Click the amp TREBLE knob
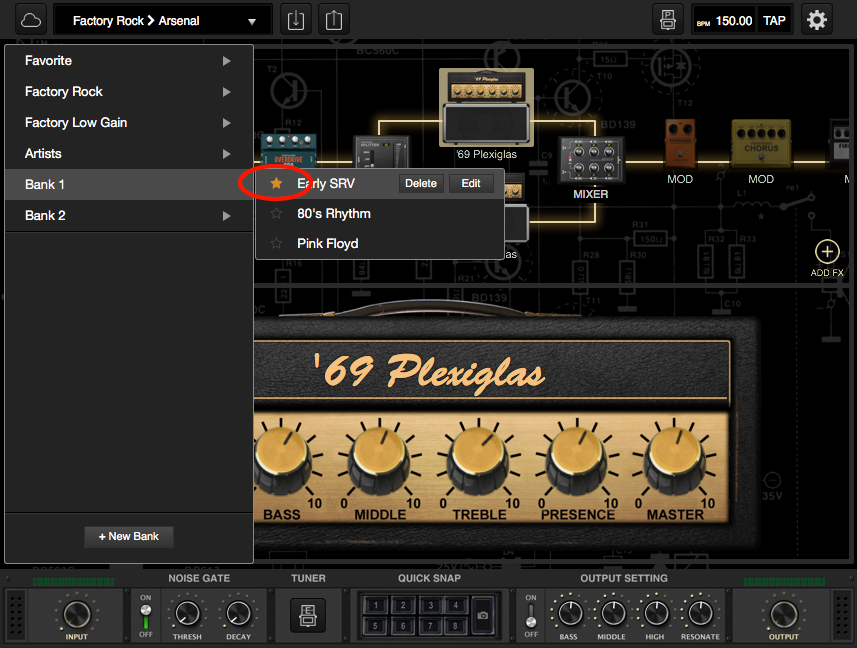This screenshot has width=857, height=648. pyautogui.click(x=477, y=459)
